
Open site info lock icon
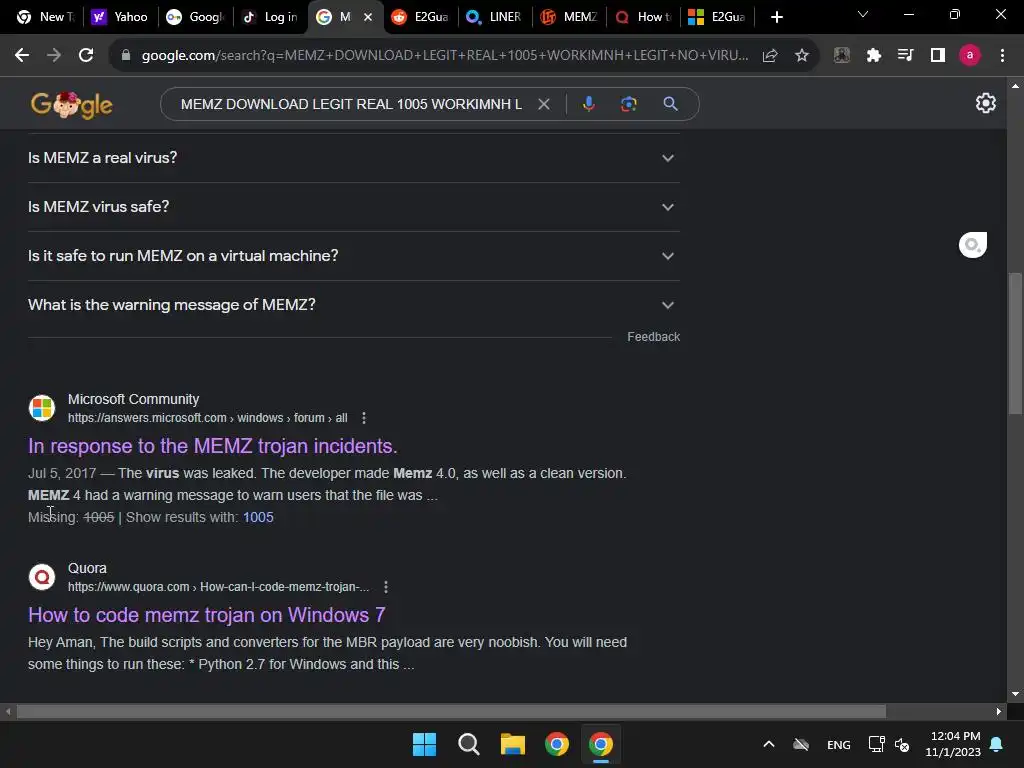(x=126, y=56)
